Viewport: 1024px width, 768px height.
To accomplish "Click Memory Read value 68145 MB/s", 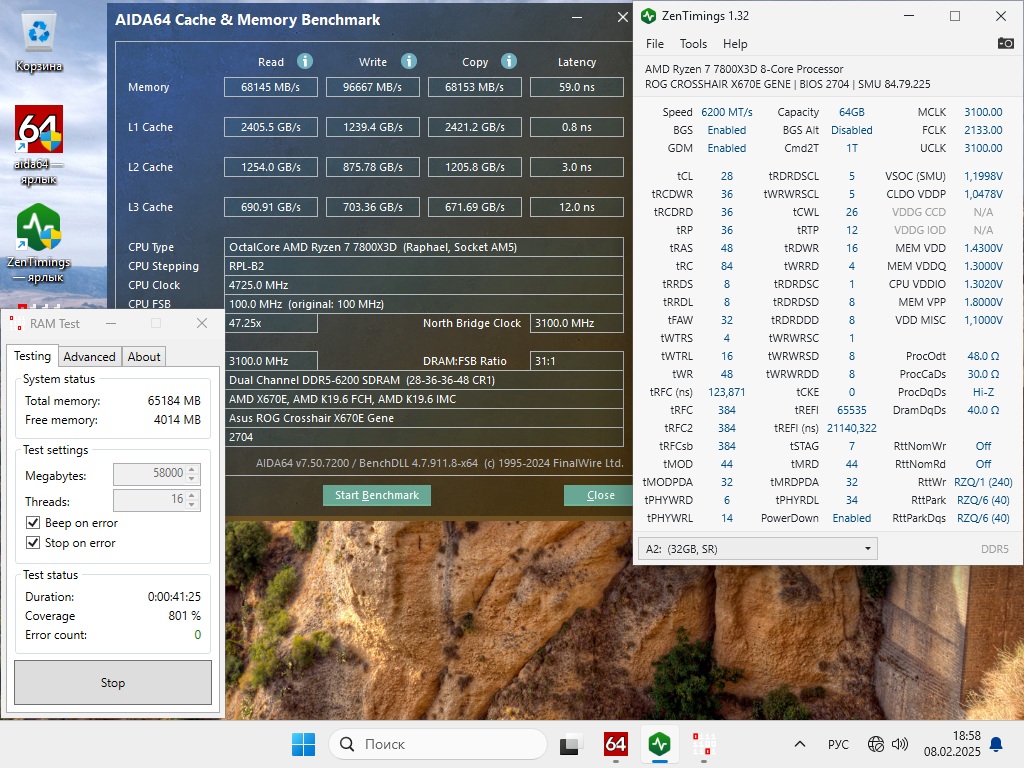I will pyautogui.click(x=270, y=87).
